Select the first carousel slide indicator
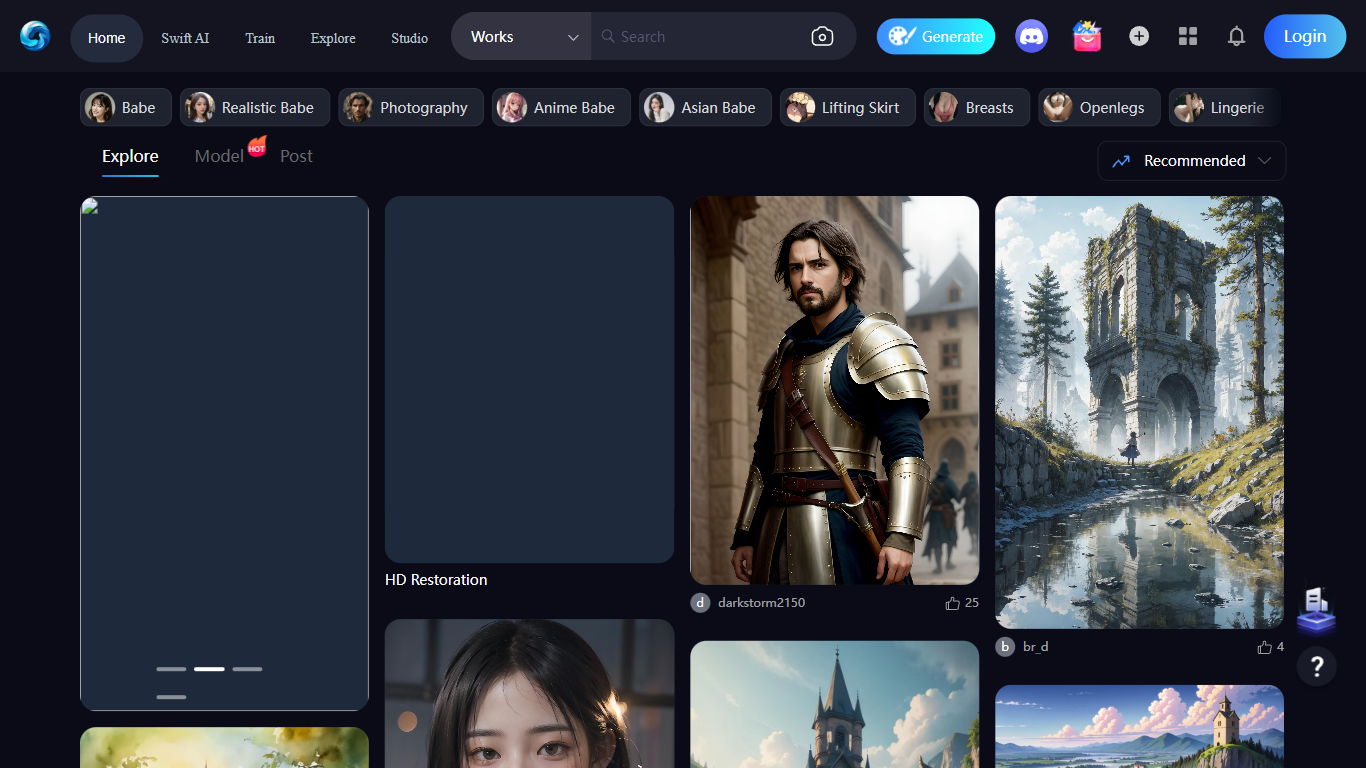This screenshot has width=1366, height=768. [x=171, y=669]
